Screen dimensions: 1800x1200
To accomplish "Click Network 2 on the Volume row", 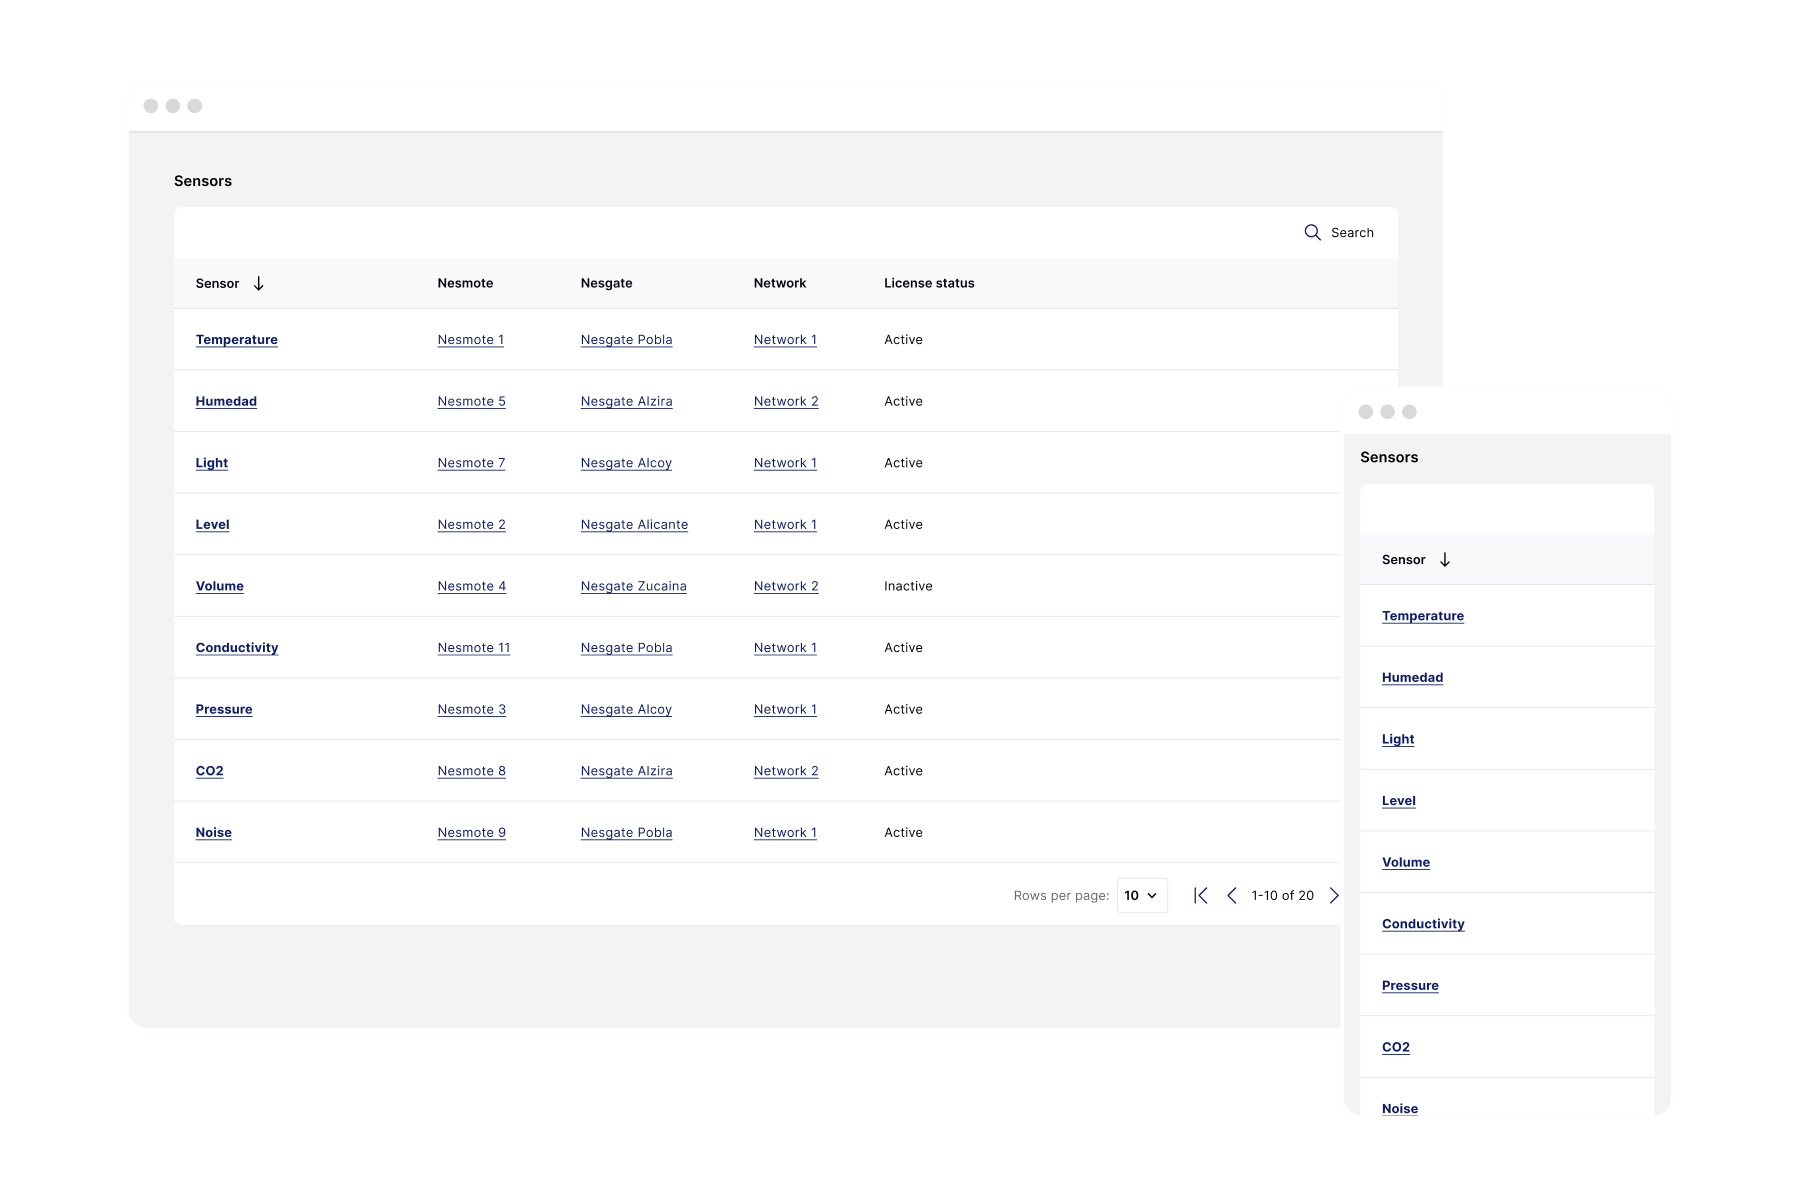I will pyautogui.click(x=786, y=586).
